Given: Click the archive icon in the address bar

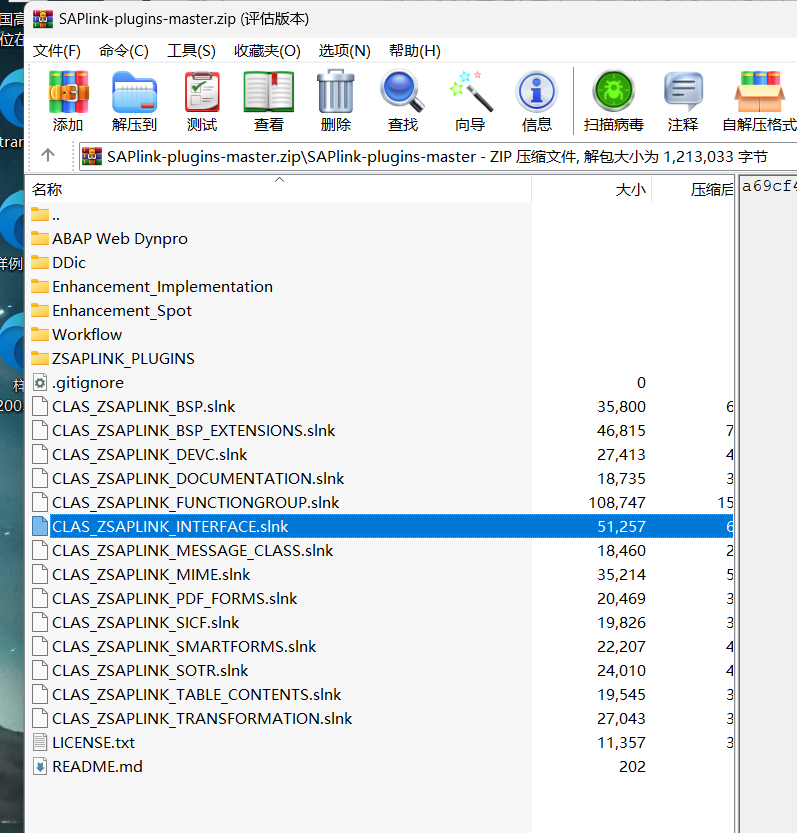Looking at the screenshot, I should coord(92,156).
